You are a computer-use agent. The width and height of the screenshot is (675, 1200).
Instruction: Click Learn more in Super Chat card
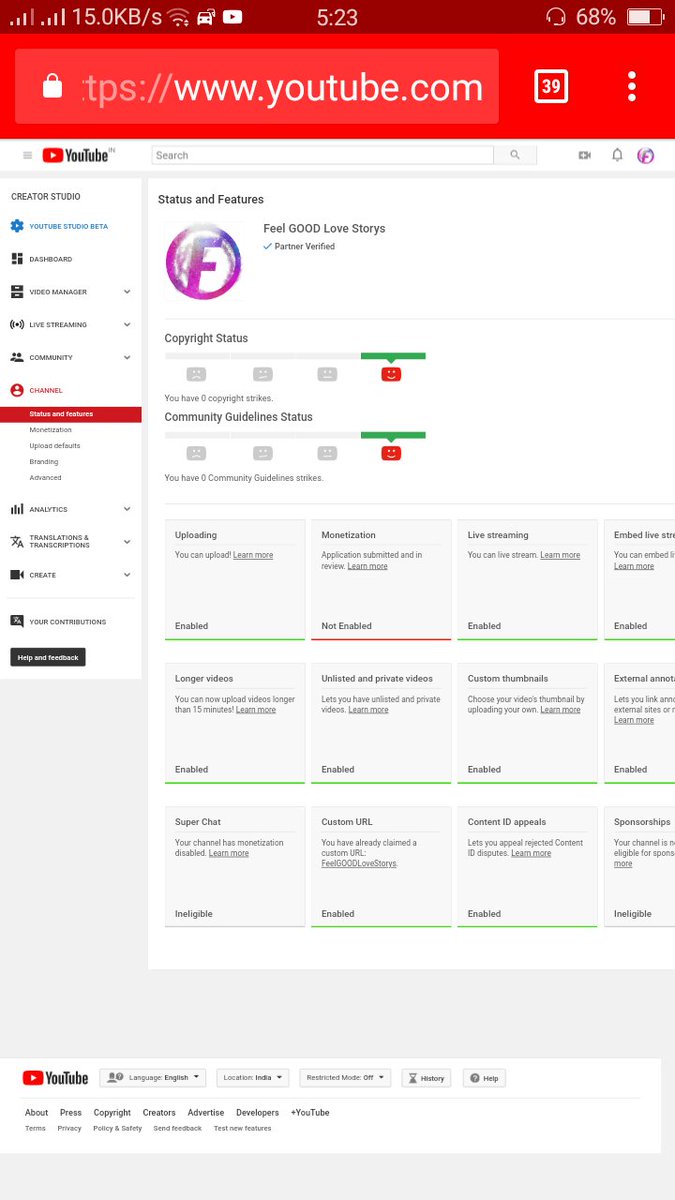pos(229,853)
